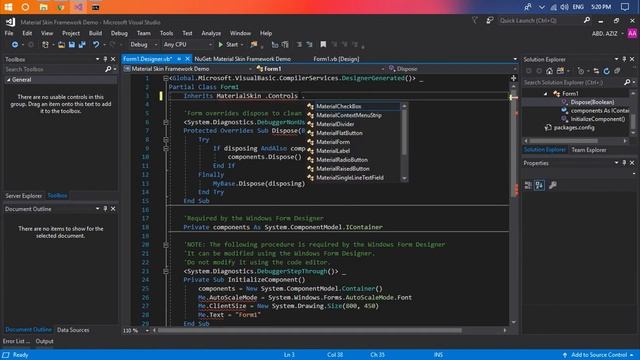The image size is (640, 360).
Task: Open the Analyze menu
Action: pos(211,33)
